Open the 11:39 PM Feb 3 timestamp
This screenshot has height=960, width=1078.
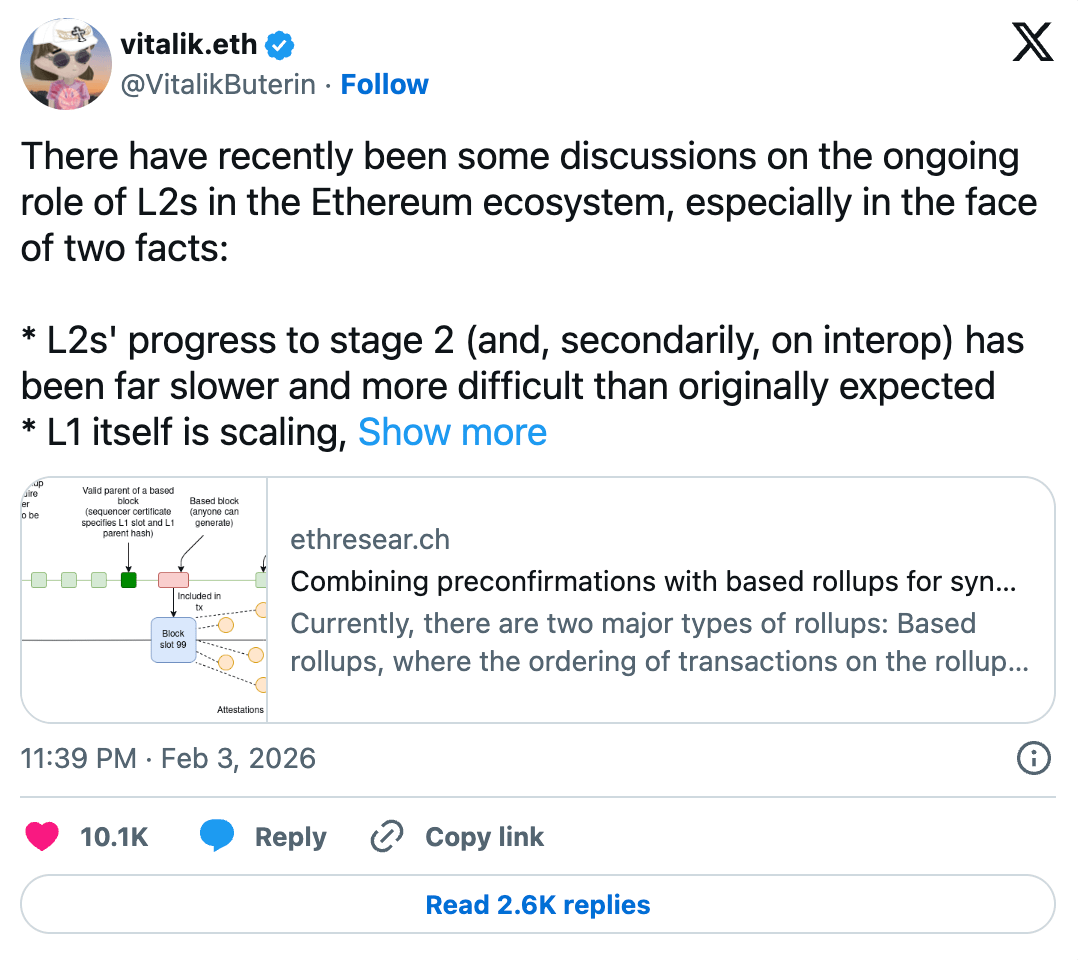pyautogui.click(x=168, y=758)
